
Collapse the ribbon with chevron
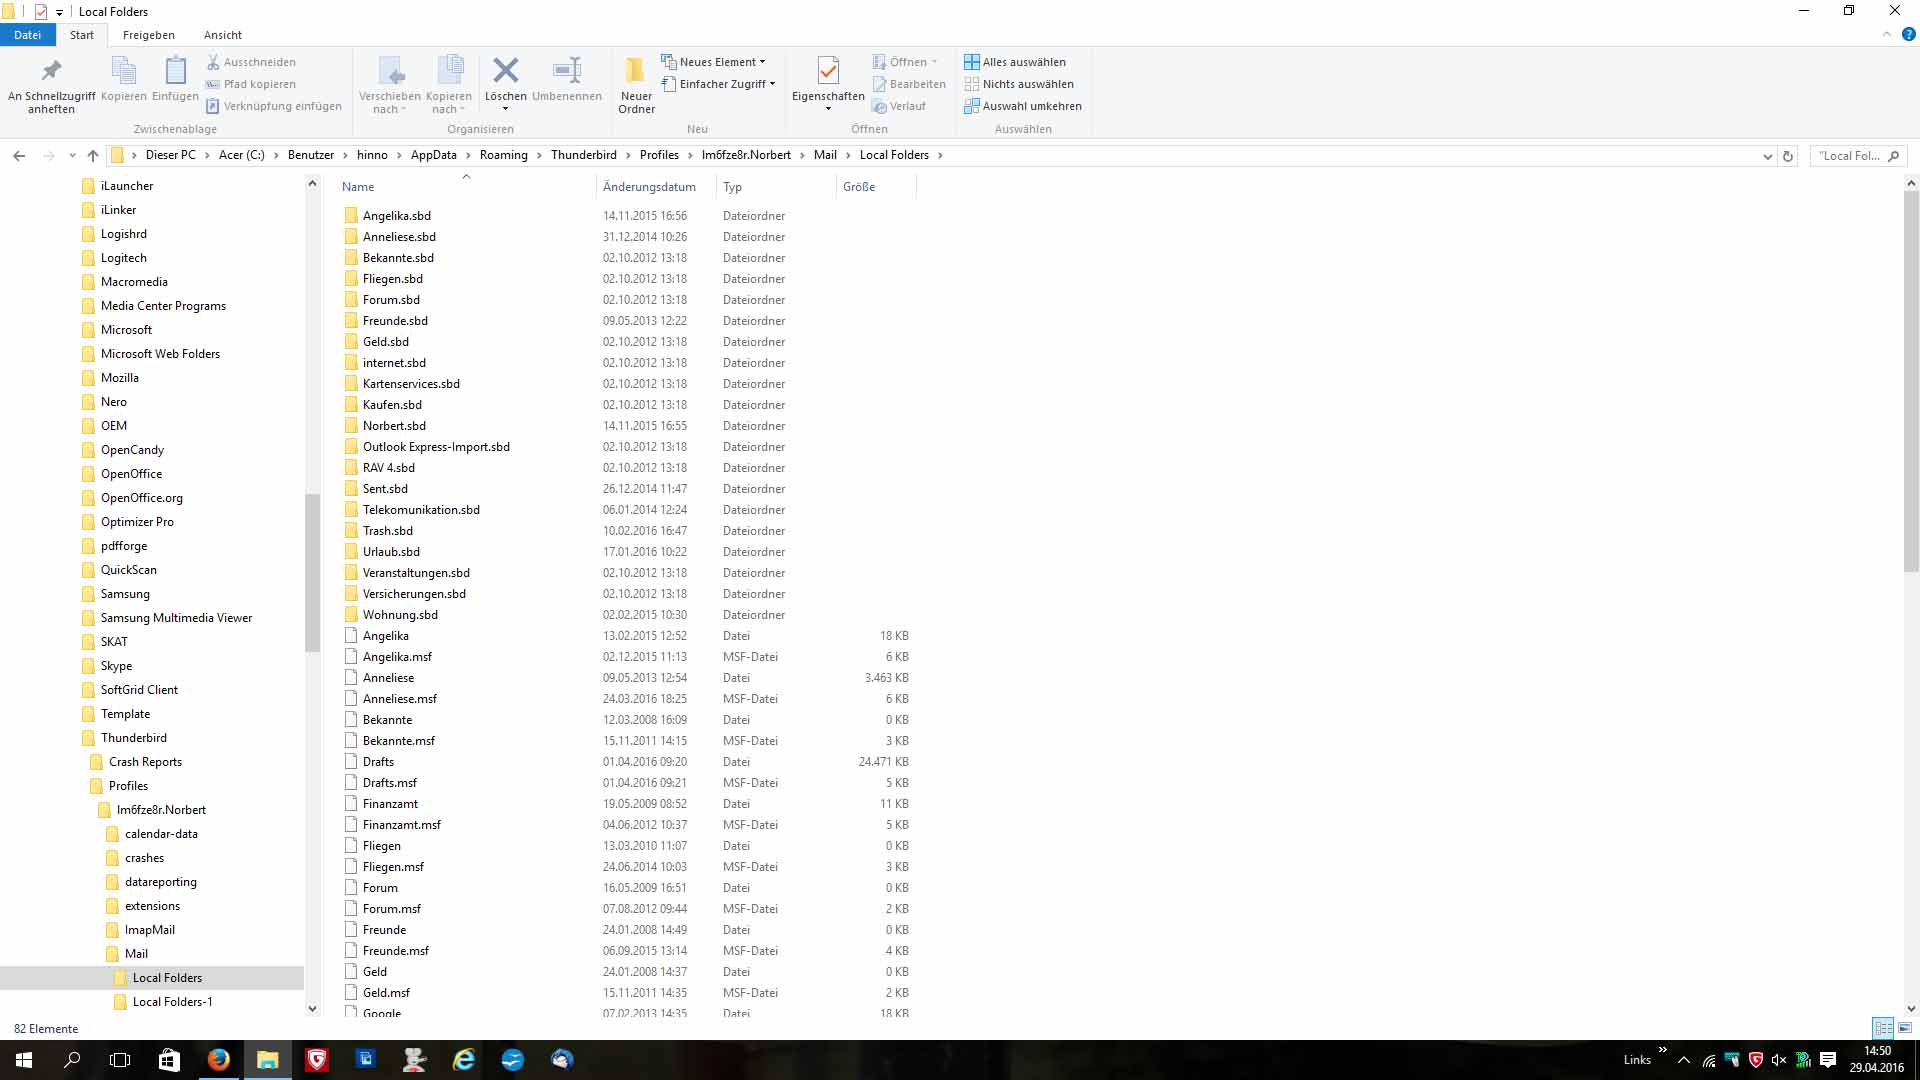pos(1886,34)
